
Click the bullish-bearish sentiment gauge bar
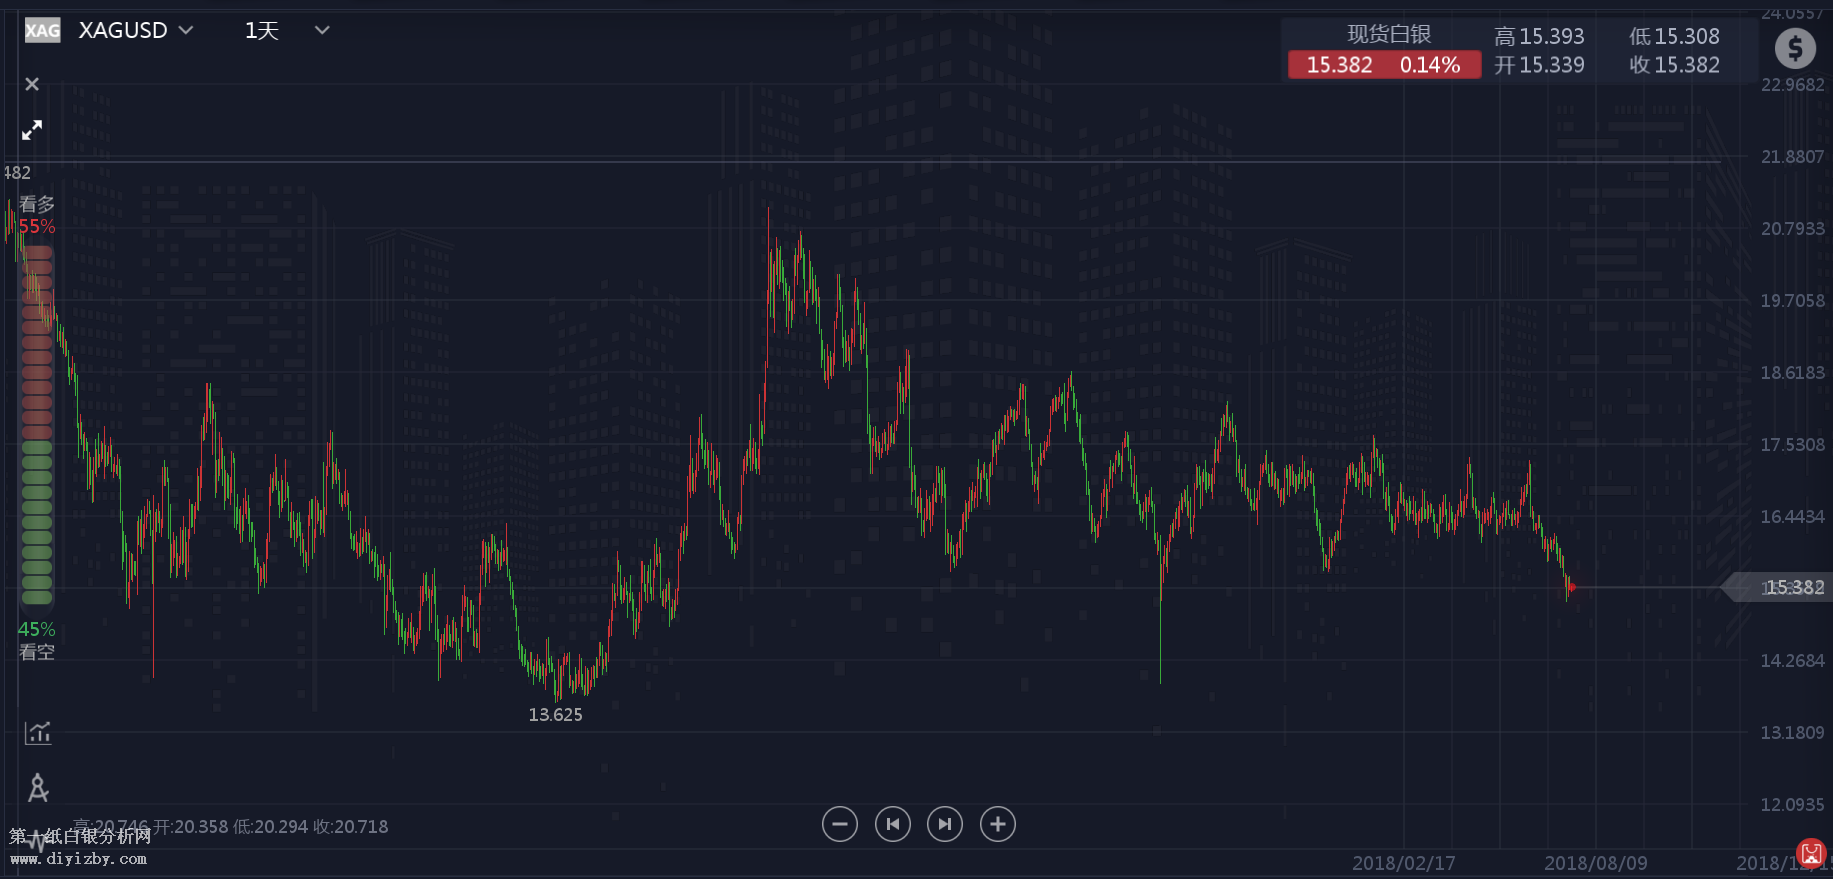[37, 425]
